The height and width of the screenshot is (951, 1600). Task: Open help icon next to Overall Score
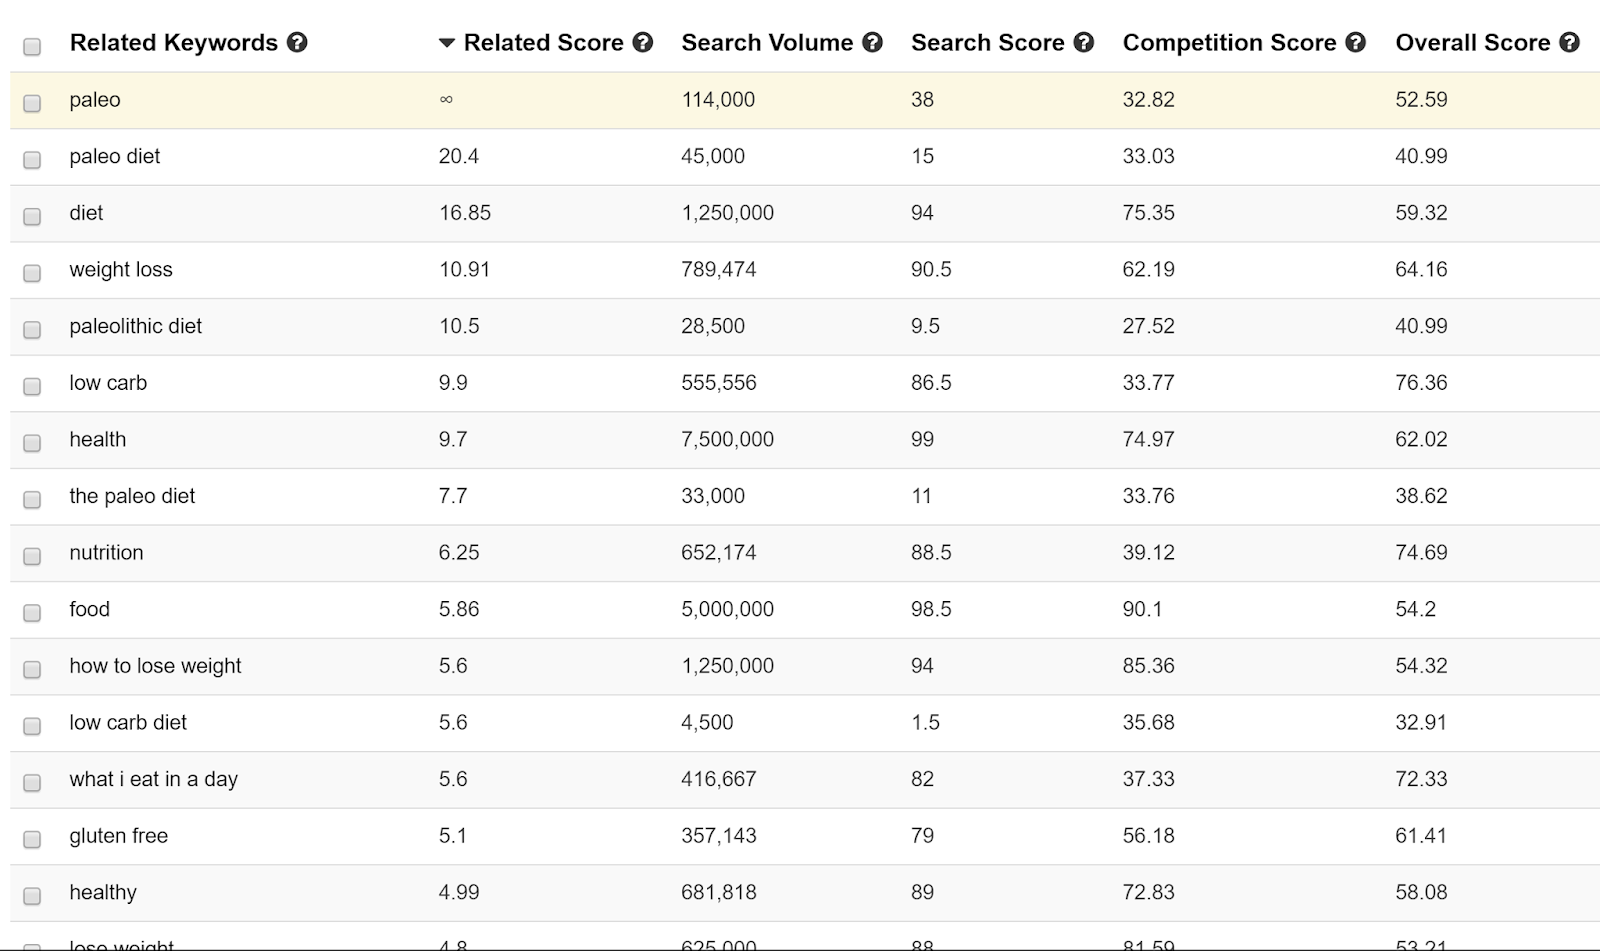(x=1570, y=43)
